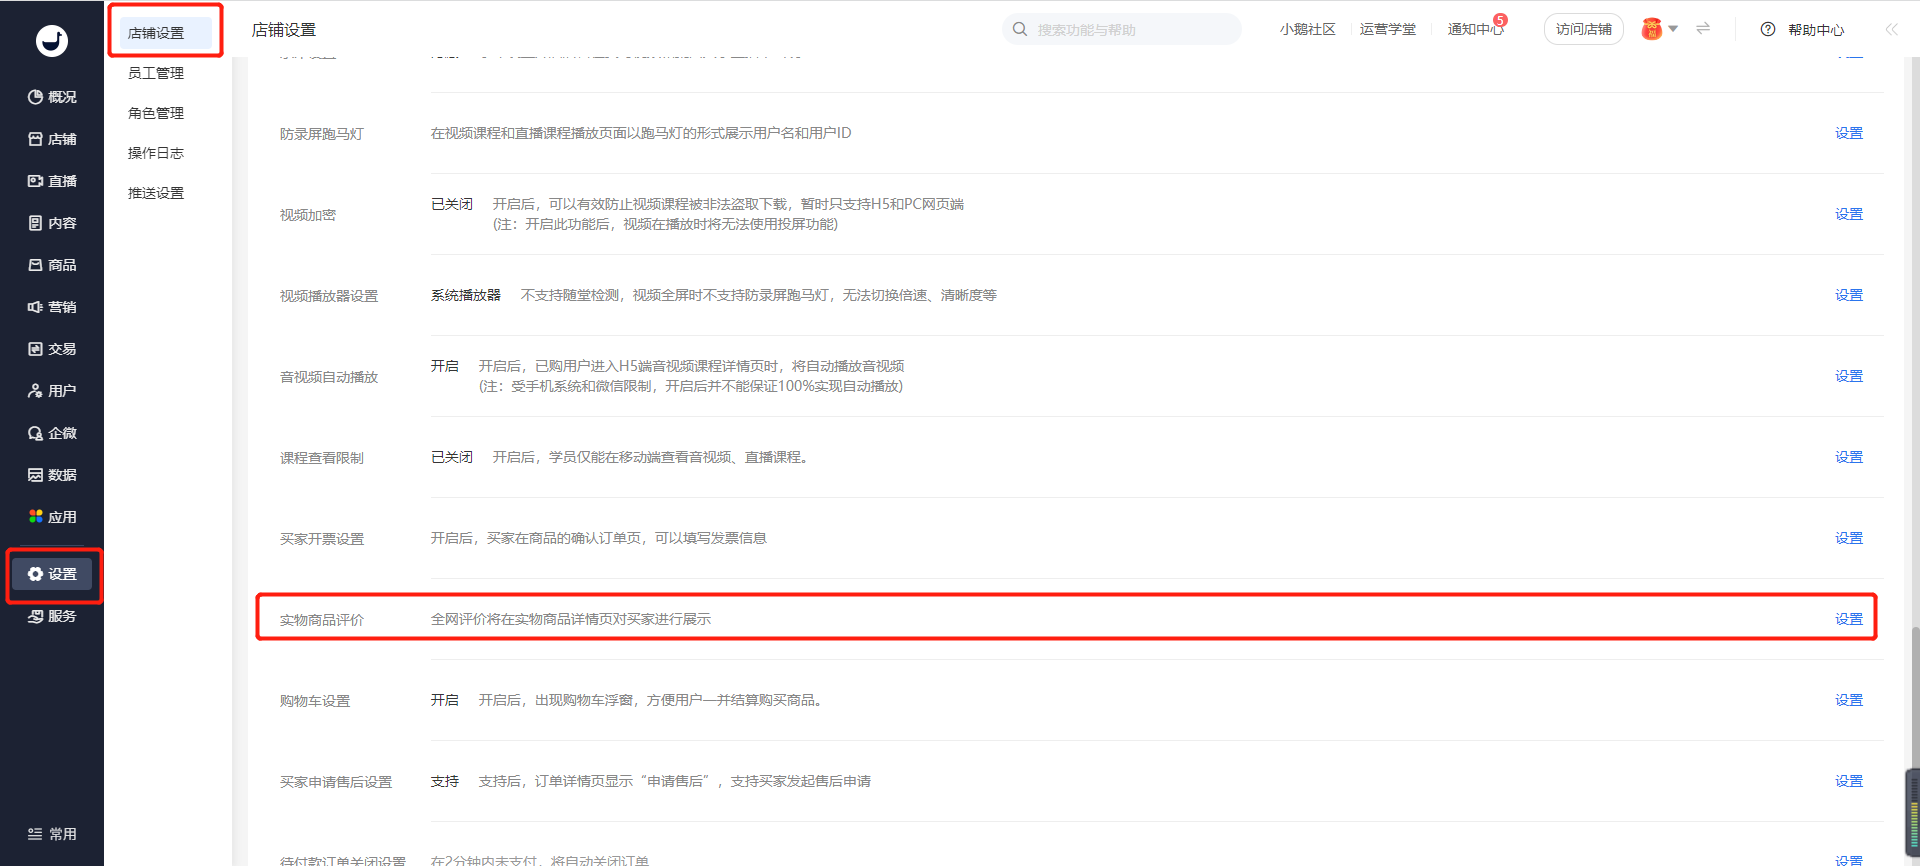Open 帮助中心 help center
This screenshot has width=1920, height=866.
point(1802,30)
